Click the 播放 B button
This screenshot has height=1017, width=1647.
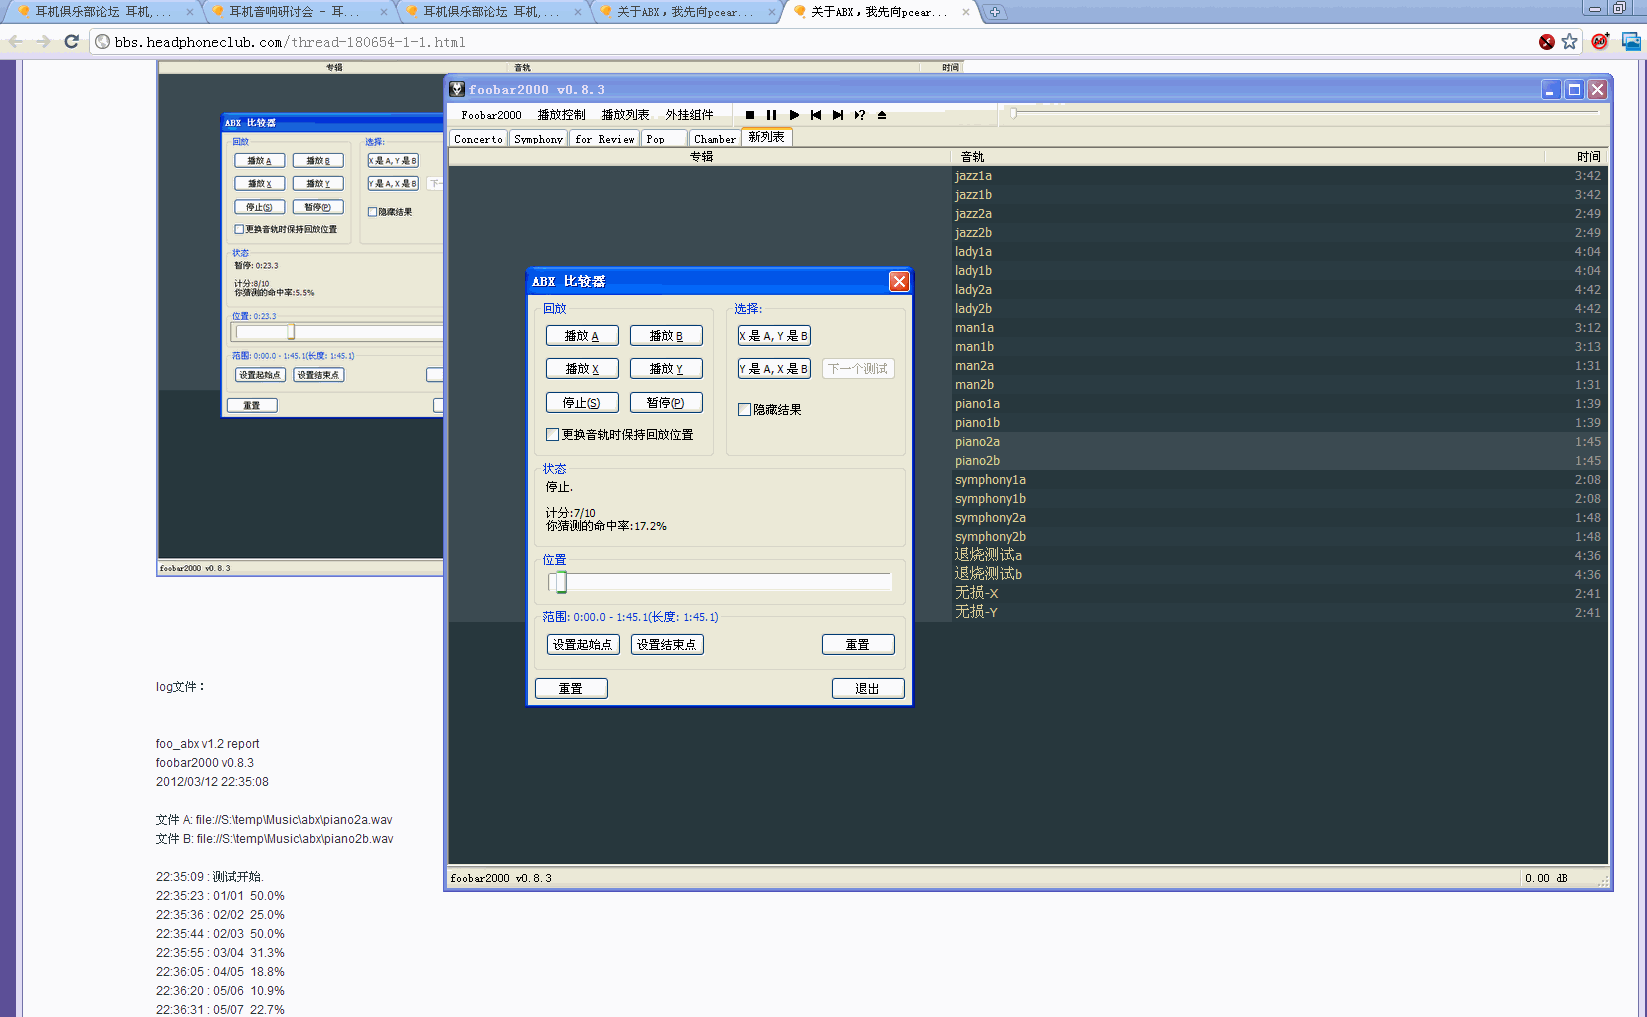tap(666, 336)
